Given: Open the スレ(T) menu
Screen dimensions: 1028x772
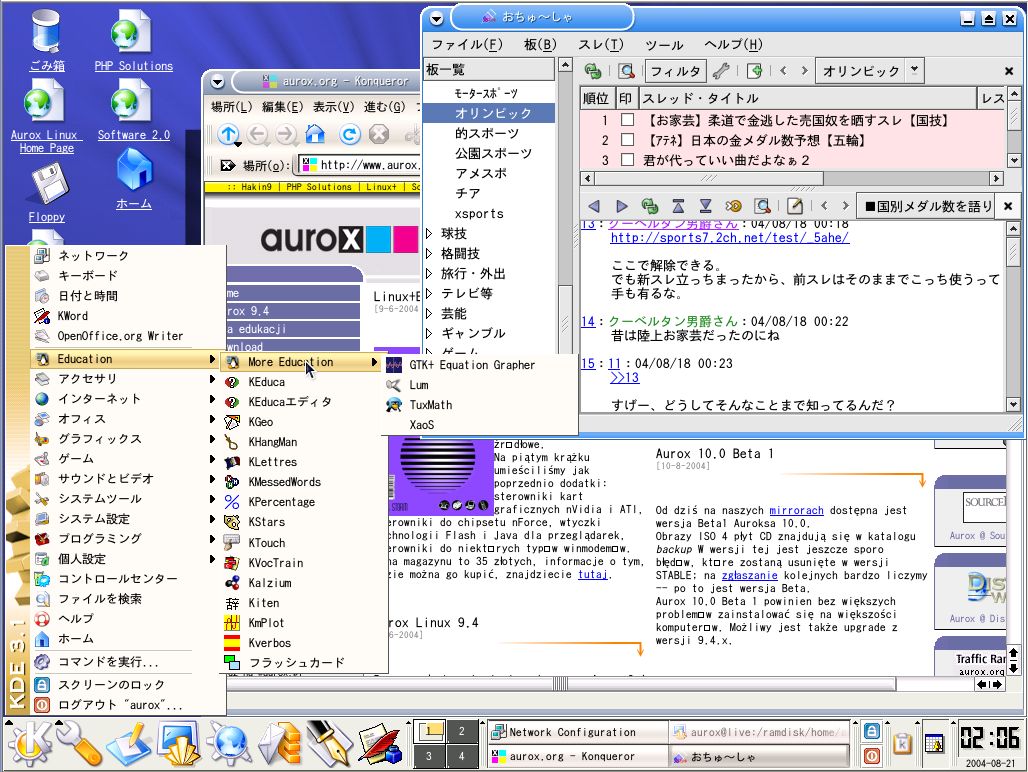Looking at the screenshot, I should pos(601,45).
